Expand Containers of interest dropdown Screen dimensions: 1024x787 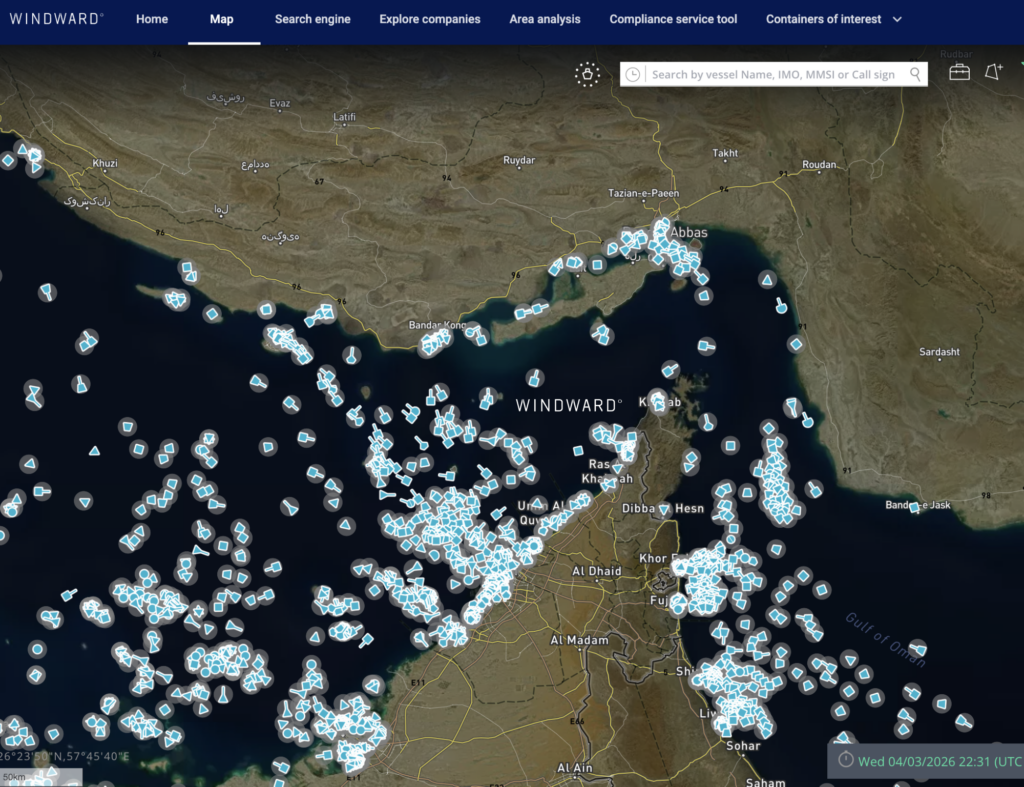833,20
